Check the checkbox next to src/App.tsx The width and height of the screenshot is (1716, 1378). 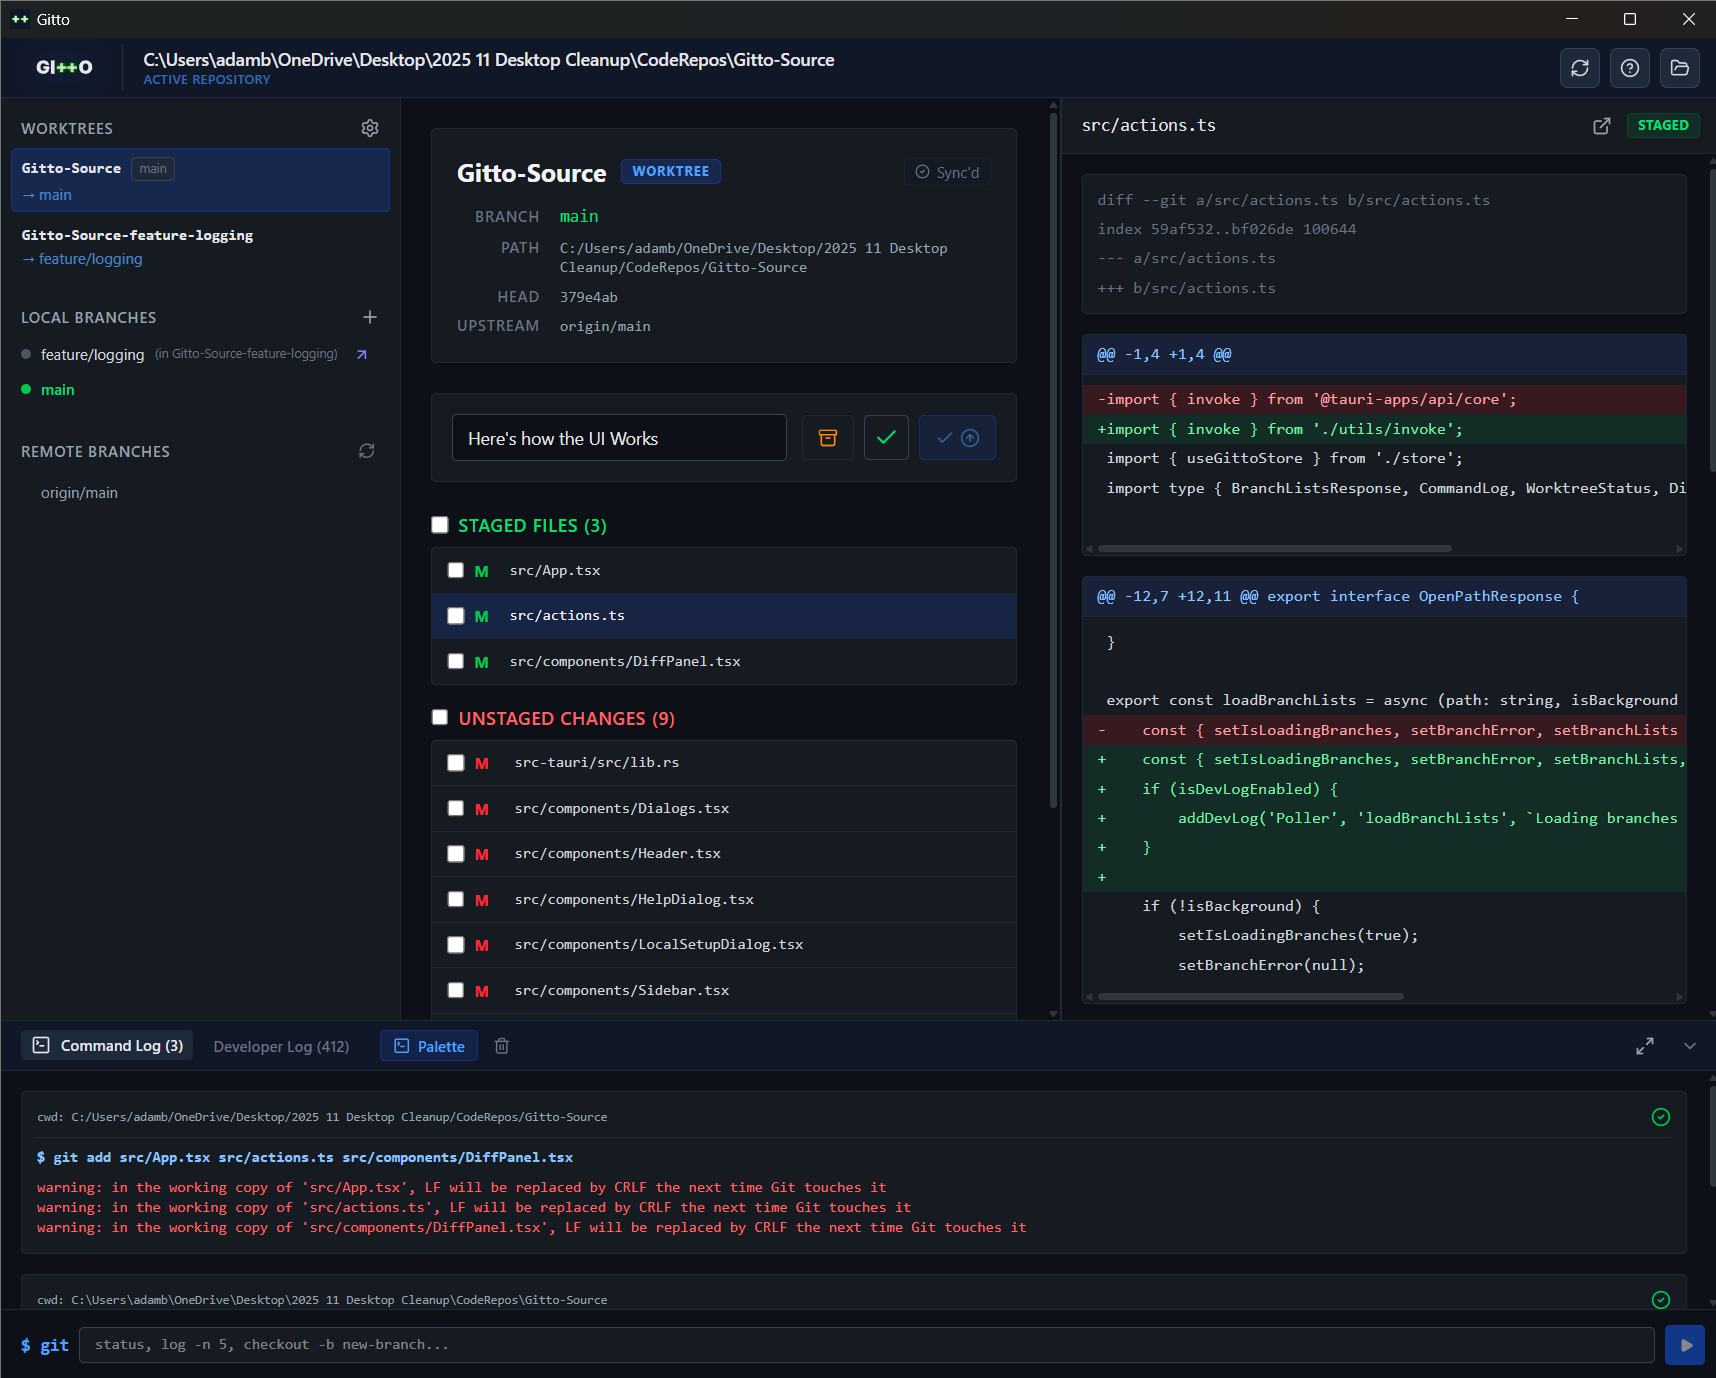click(x=456, y=570)
